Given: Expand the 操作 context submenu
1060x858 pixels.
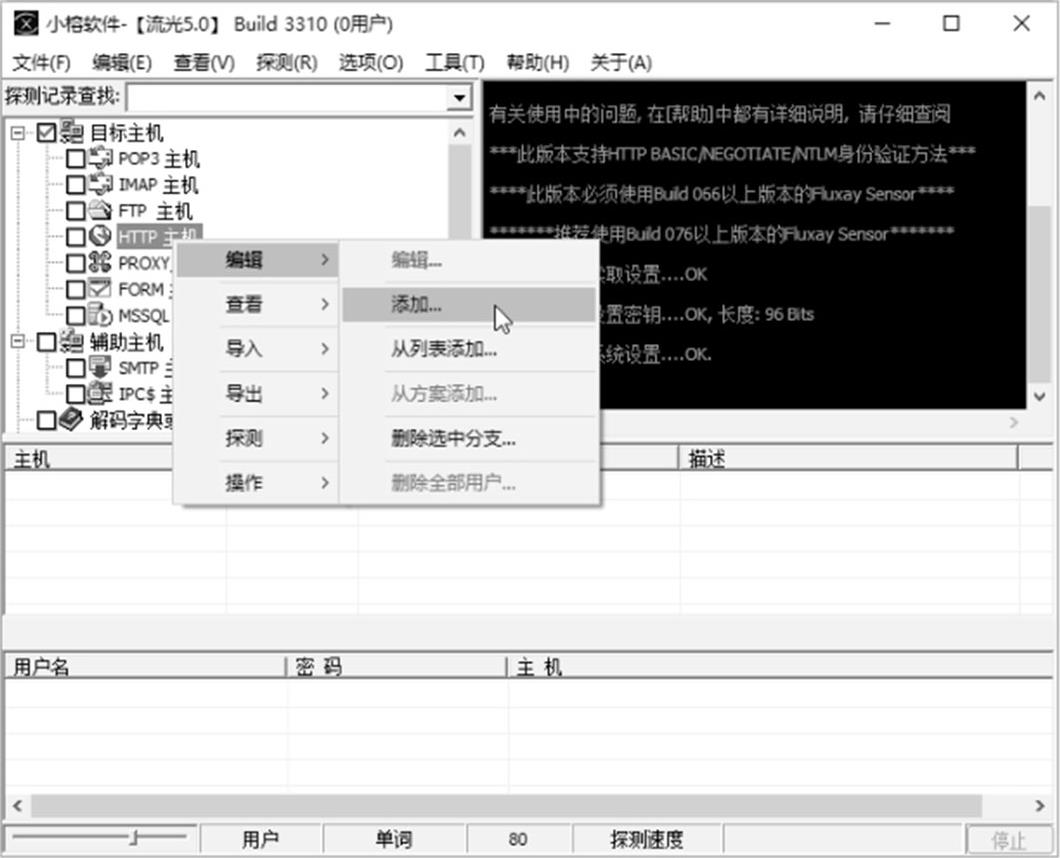Looking at the screenshot, I should (x=258, y=483).
